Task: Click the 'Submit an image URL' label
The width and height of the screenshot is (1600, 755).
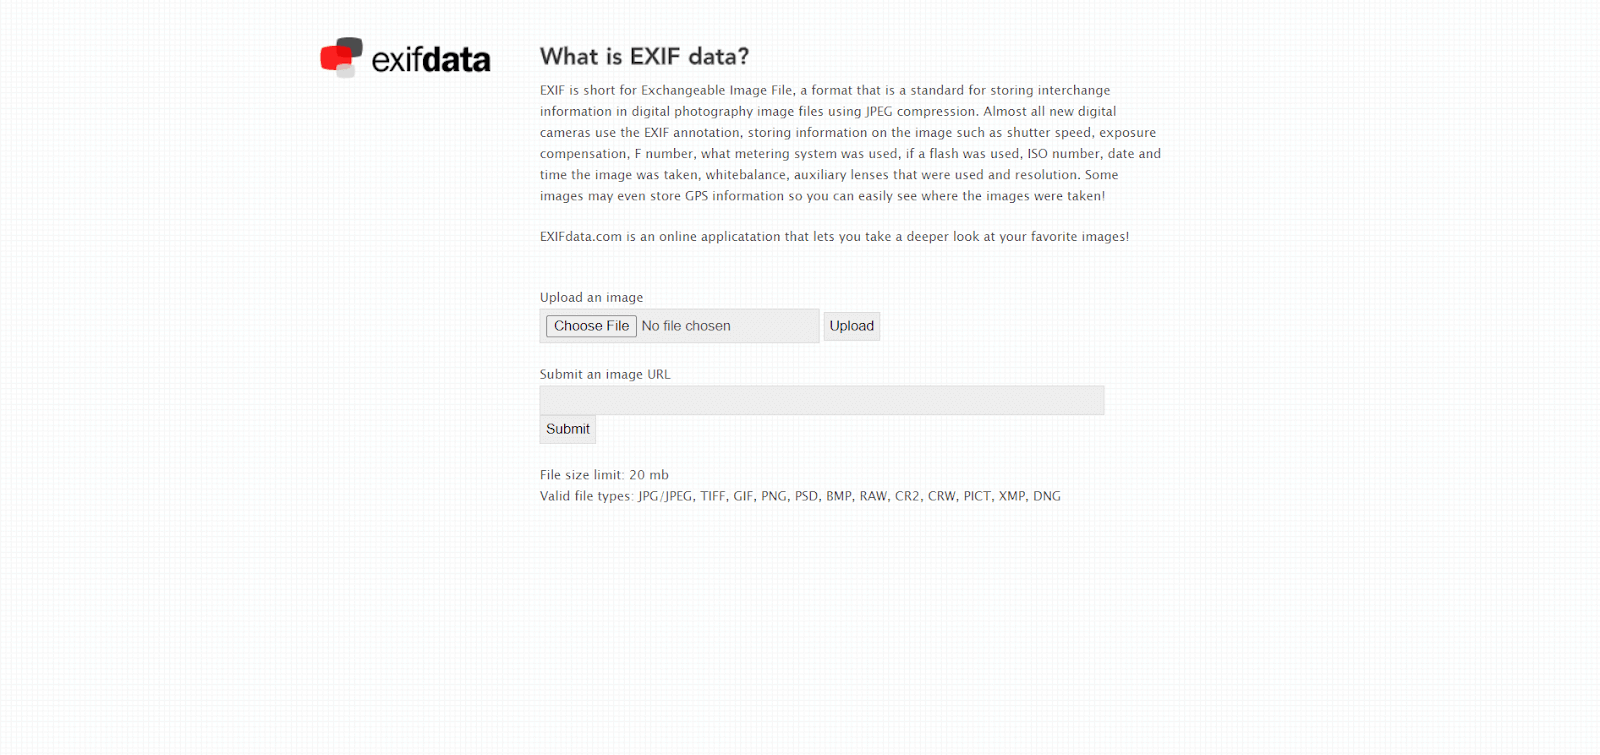Action: pos(604,374)
